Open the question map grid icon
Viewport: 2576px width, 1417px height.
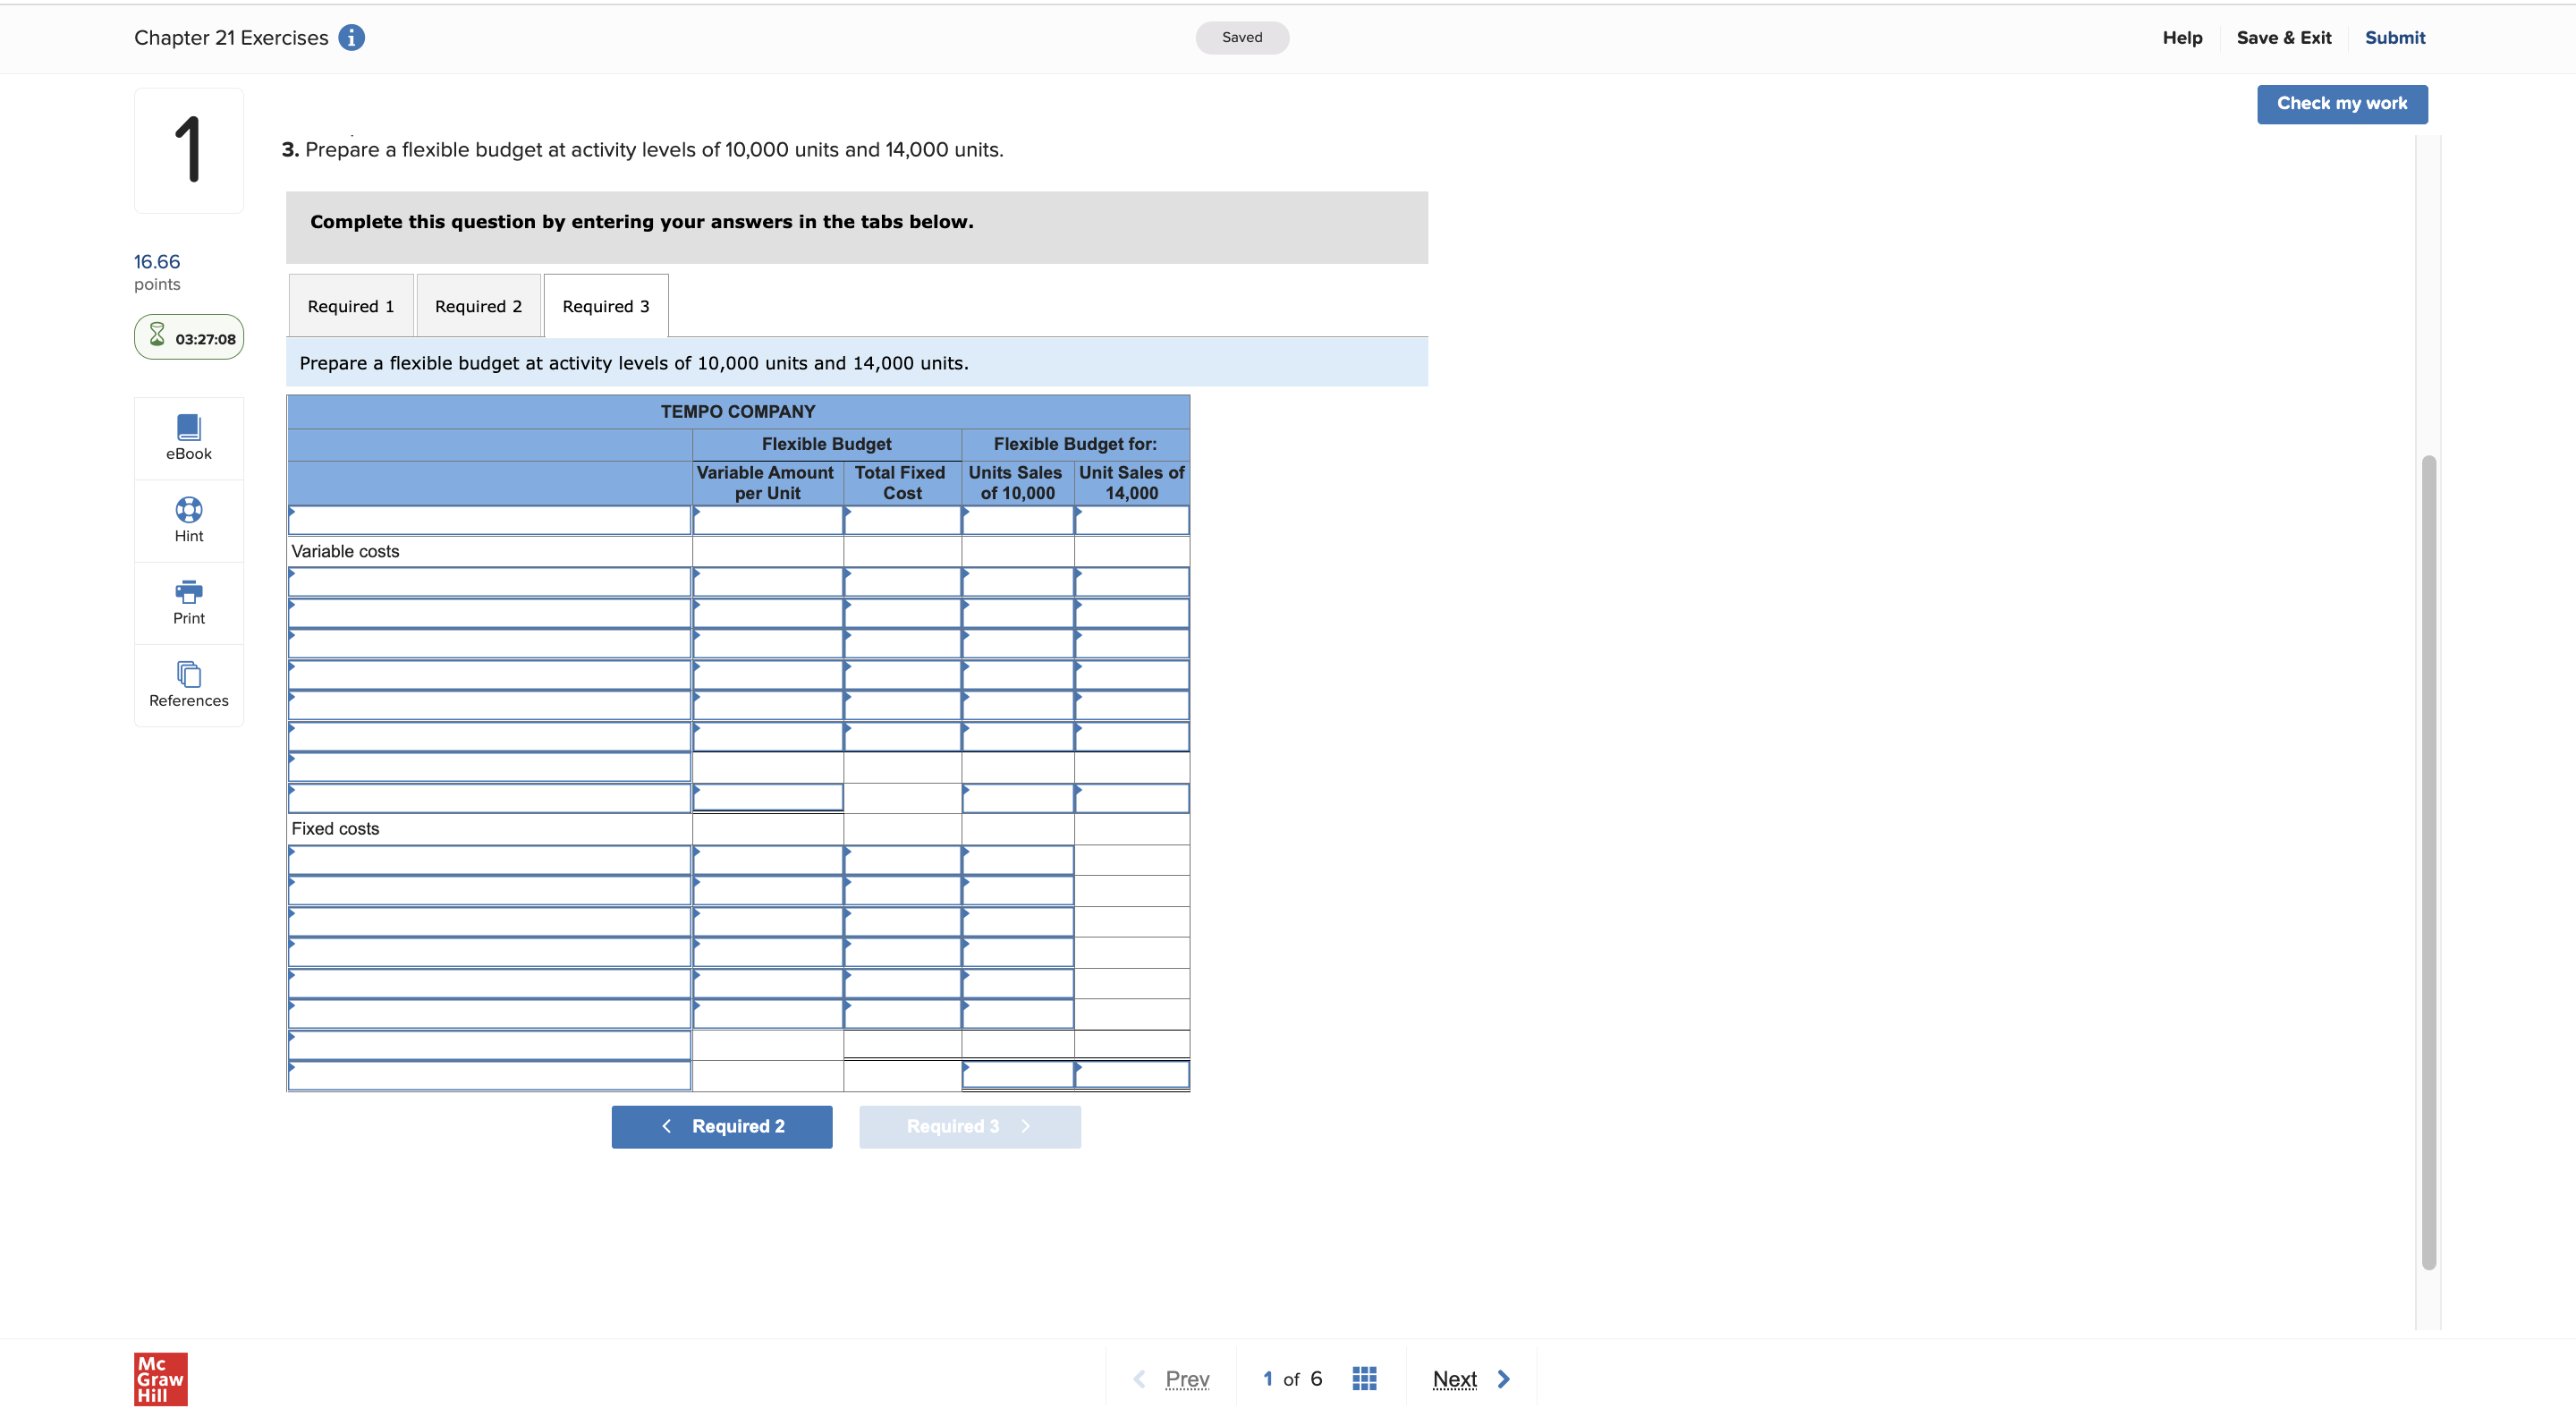[1364, 1378]
